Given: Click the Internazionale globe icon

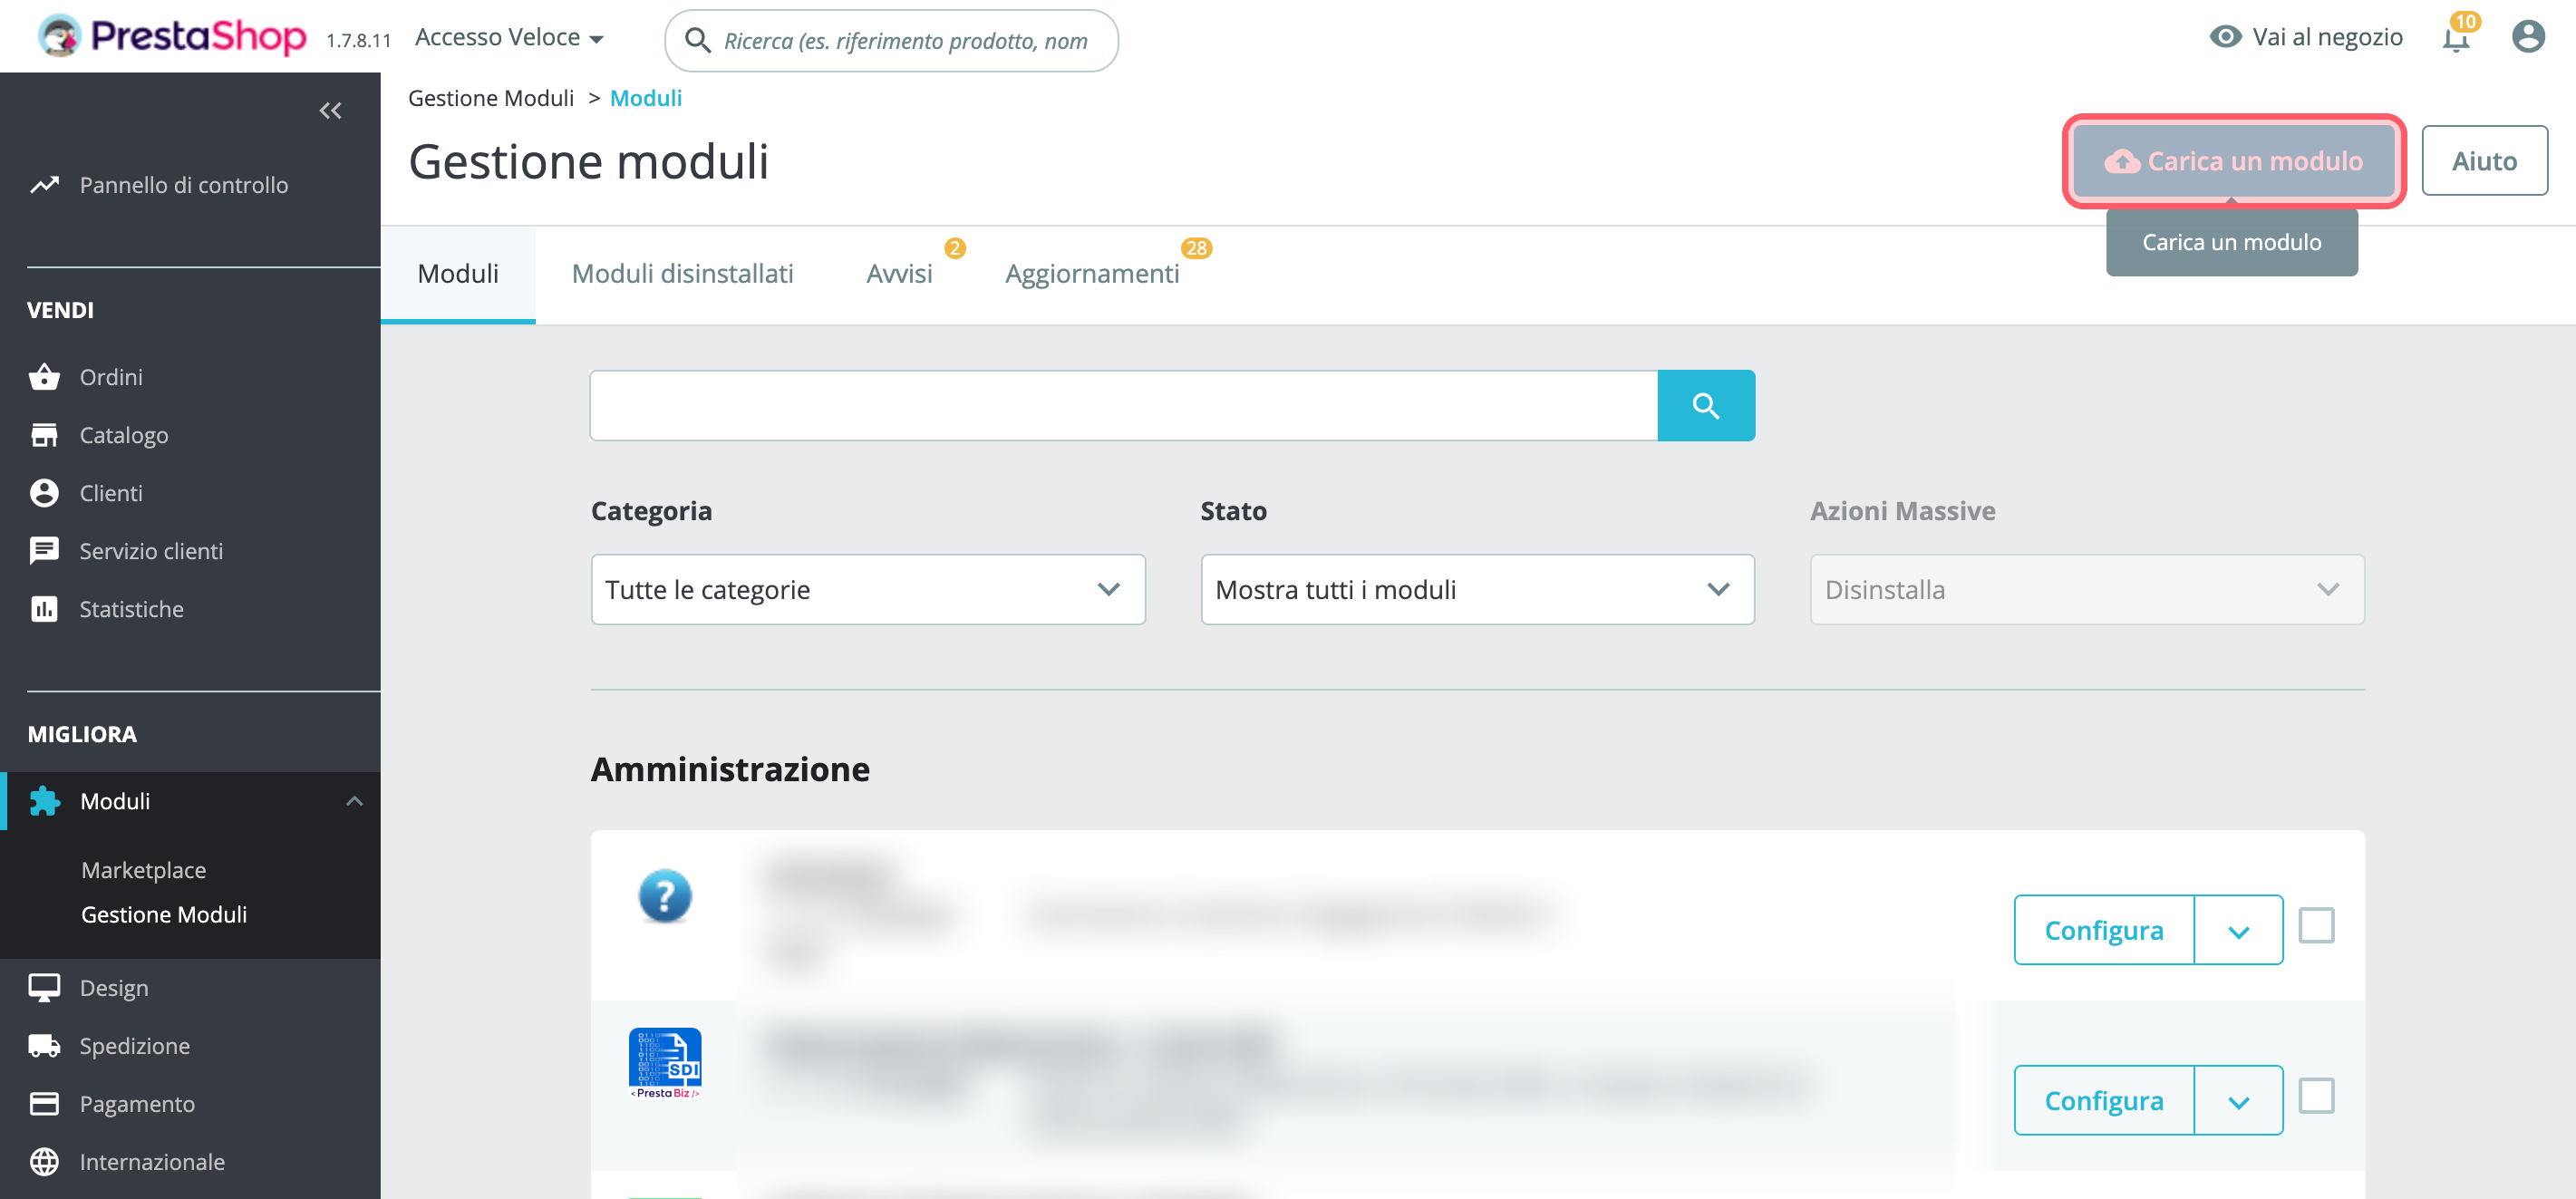Looking at the screenshot, I should click(x=44, y=1162).
